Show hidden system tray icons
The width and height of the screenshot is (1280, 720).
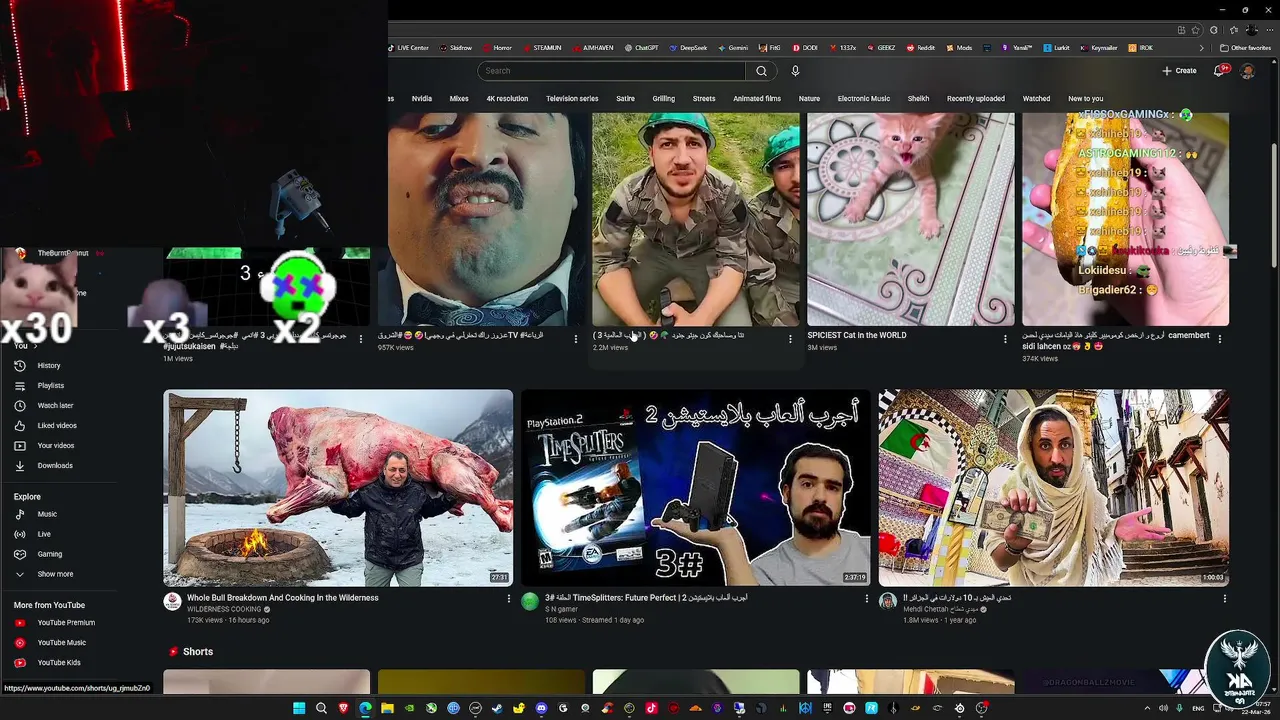coord(1147,708)
